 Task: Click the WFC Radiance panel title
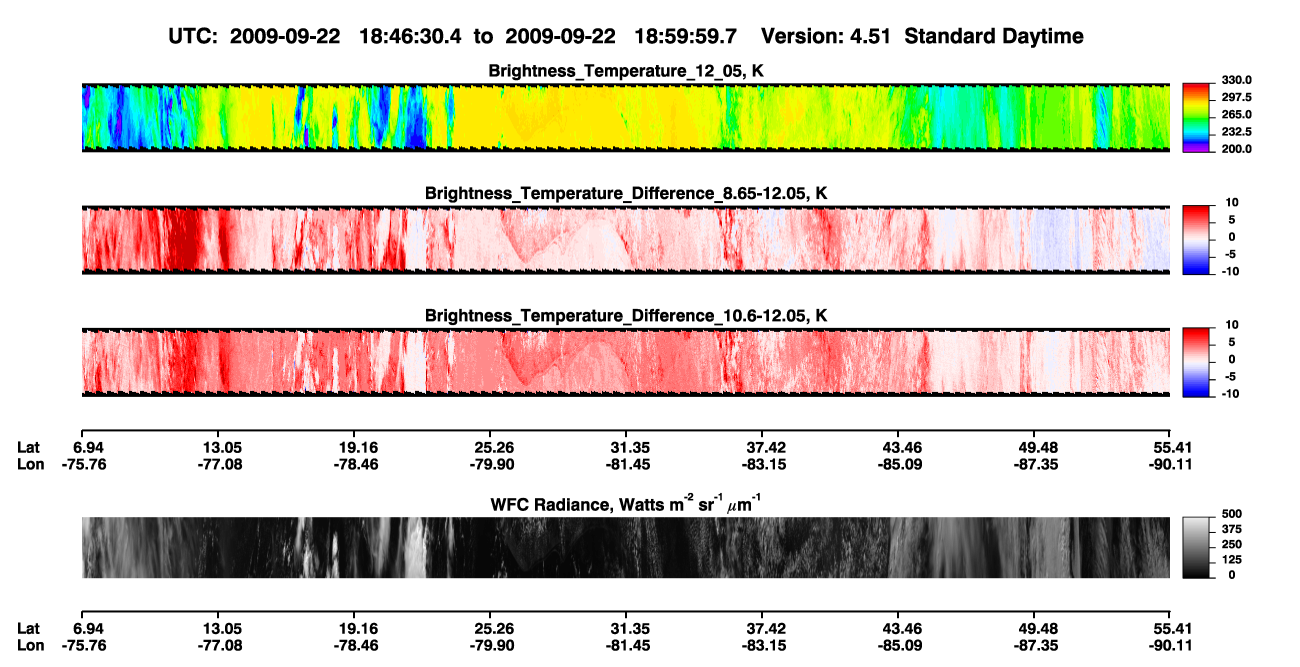point(626,503)
